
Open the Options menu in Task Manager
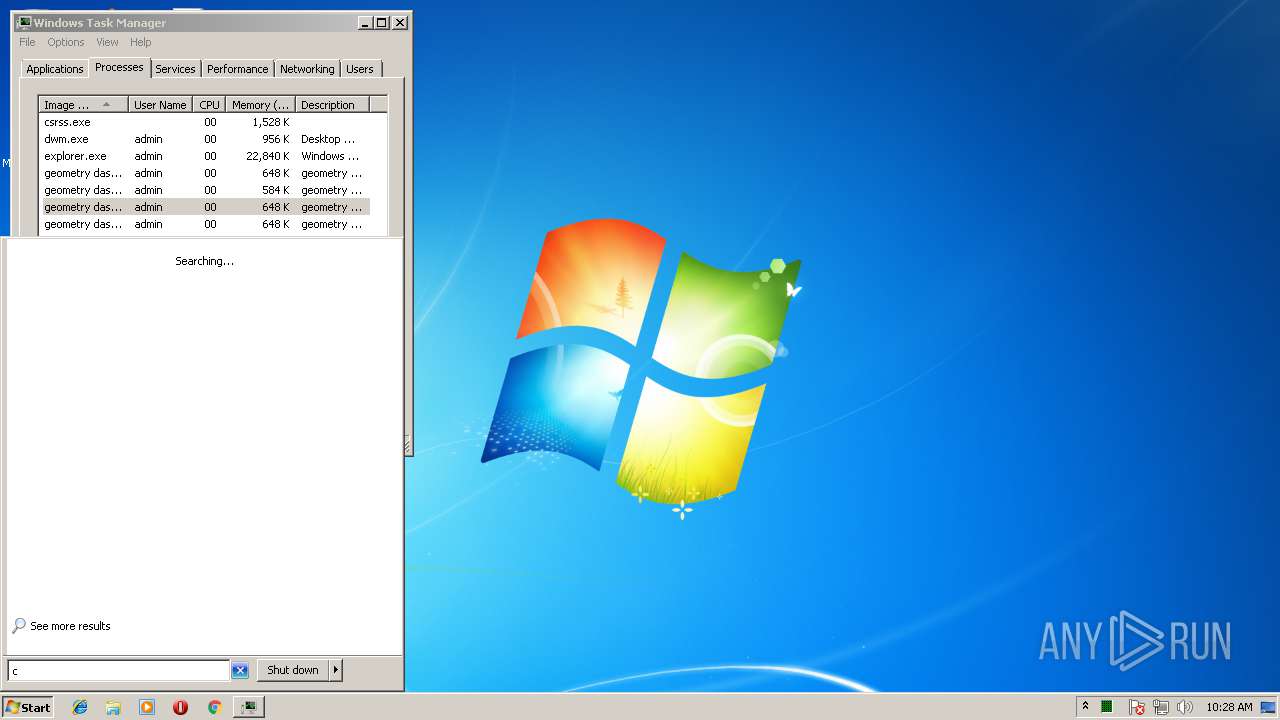click(66, 42)
